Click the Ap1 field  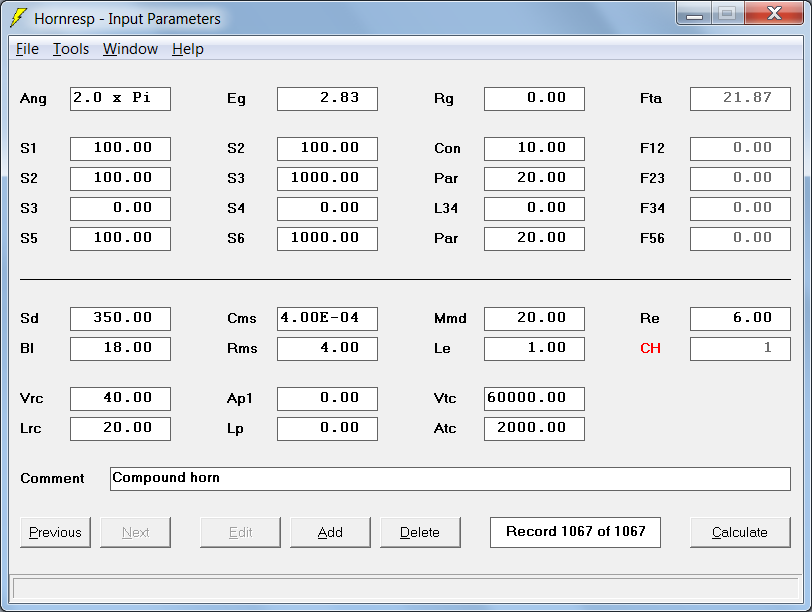[327, 399]
